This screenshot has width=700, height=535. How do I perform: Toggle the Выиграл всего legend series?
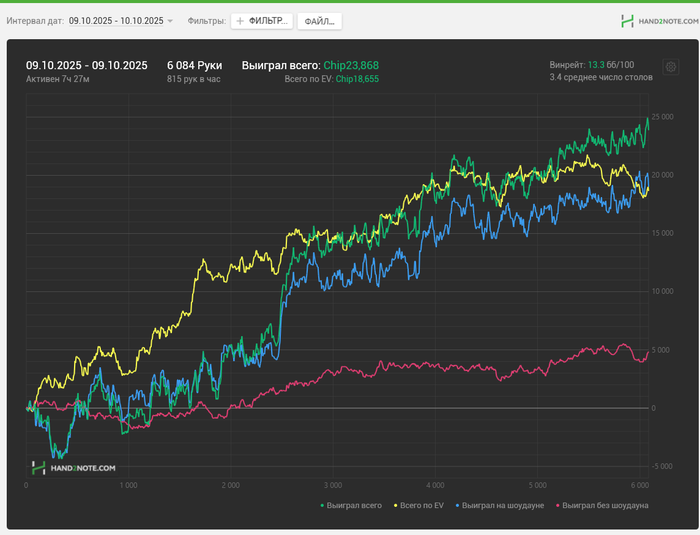click(351, 506)
